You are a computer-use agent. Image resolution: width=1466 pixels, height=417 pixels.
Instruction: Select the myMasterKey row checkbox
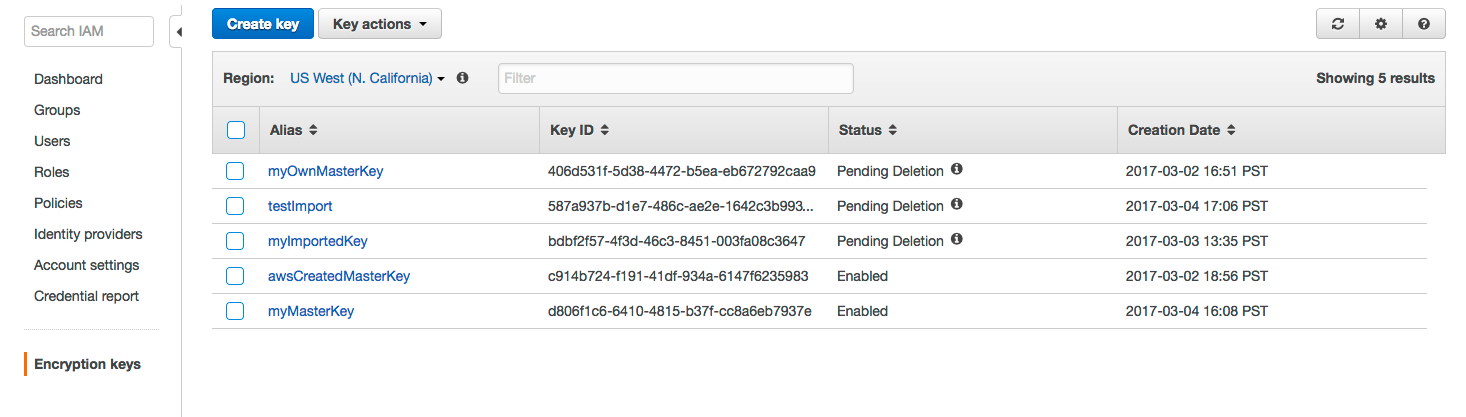[x=235, y=311]
